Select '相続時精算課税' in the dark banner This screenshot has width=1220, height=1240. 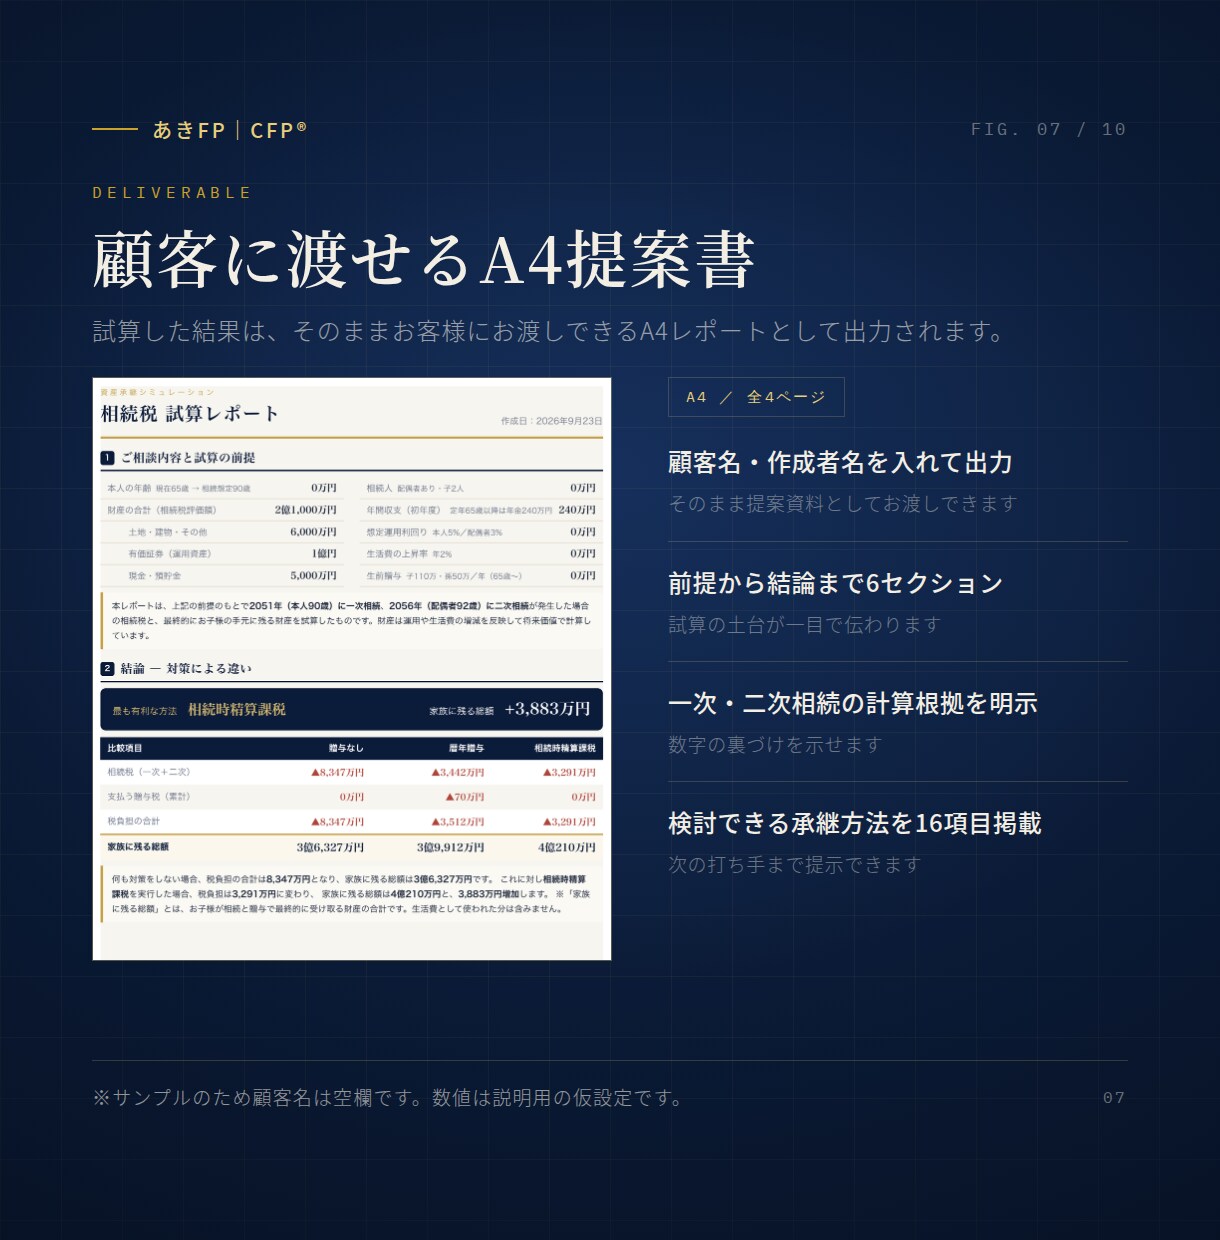pyautogui.click(x=237, y=709)
